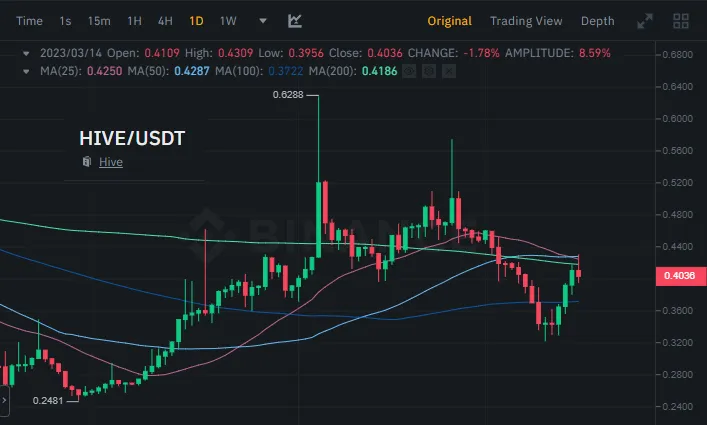707x425 pixels.
Task: Collapse the OHLC data row arrow
Action: (26, 54)
